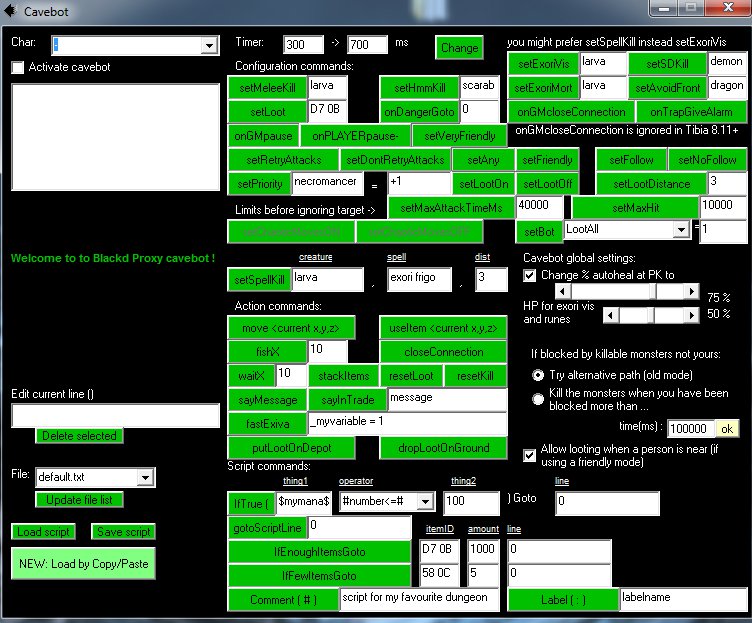Uncheck Allow looting when a person is near
This screenshot has height=623, width=752.
point(529,455)
